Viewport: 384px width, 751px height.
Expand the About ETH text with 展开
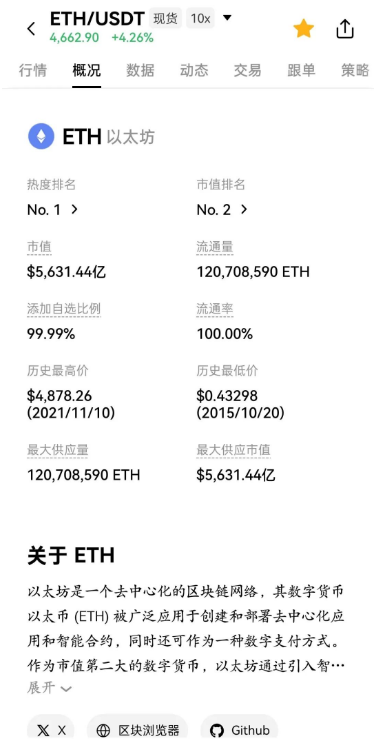(x=49, y=688)
